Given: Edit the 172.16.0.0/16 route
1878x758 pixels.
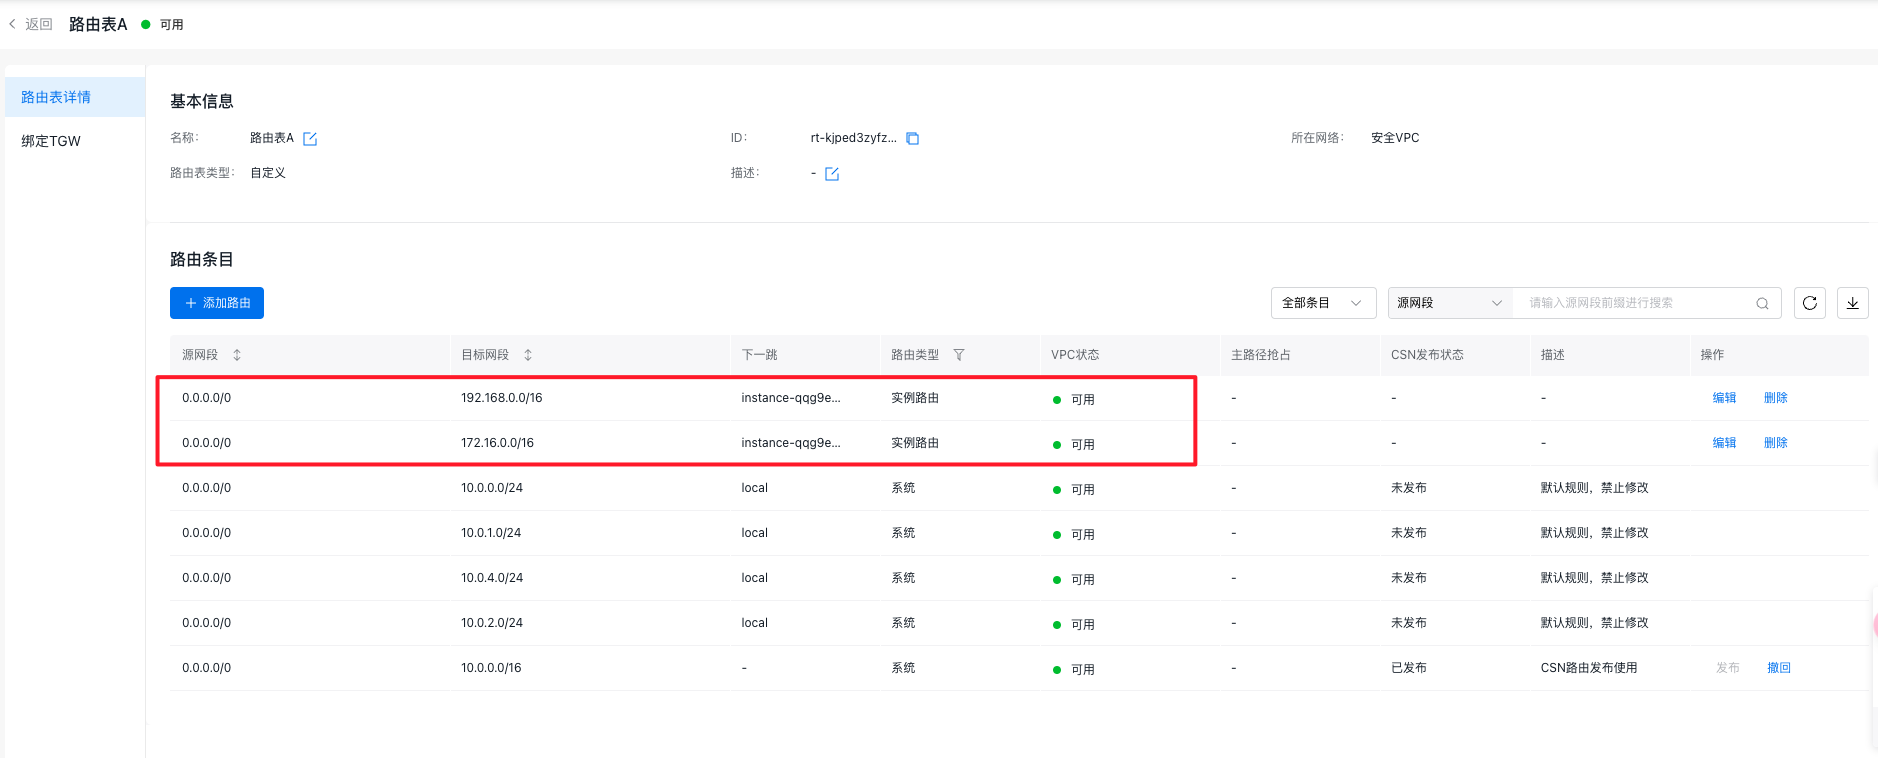Looking at the screenshot, I should pyautogui.click(x=1724, y=443).
